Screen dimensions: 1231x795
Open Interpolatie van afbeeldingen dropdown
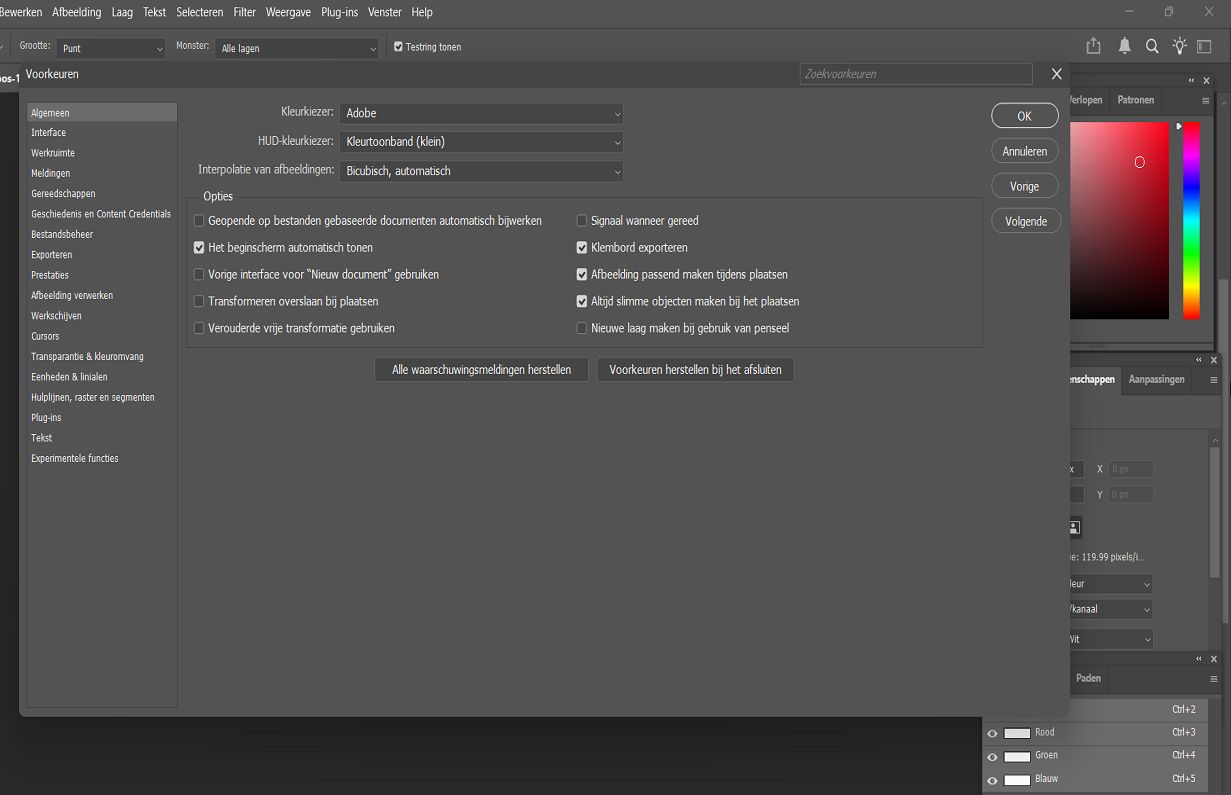coord(481,172)
